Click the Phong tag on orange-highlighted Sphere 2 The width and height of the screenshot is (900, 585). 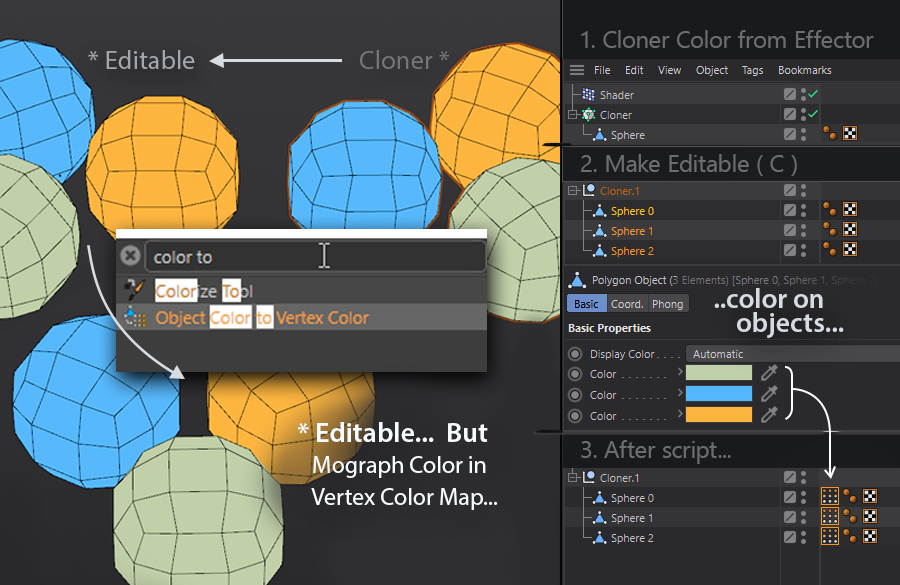pos(829,250)
